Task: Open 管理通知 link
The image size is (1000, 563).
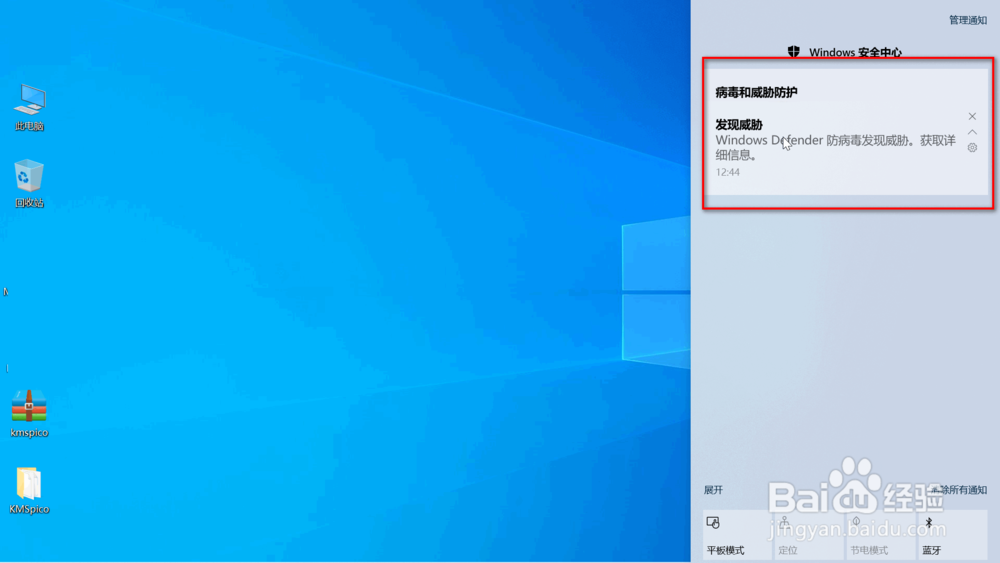Action: click(x=967, y=20)
